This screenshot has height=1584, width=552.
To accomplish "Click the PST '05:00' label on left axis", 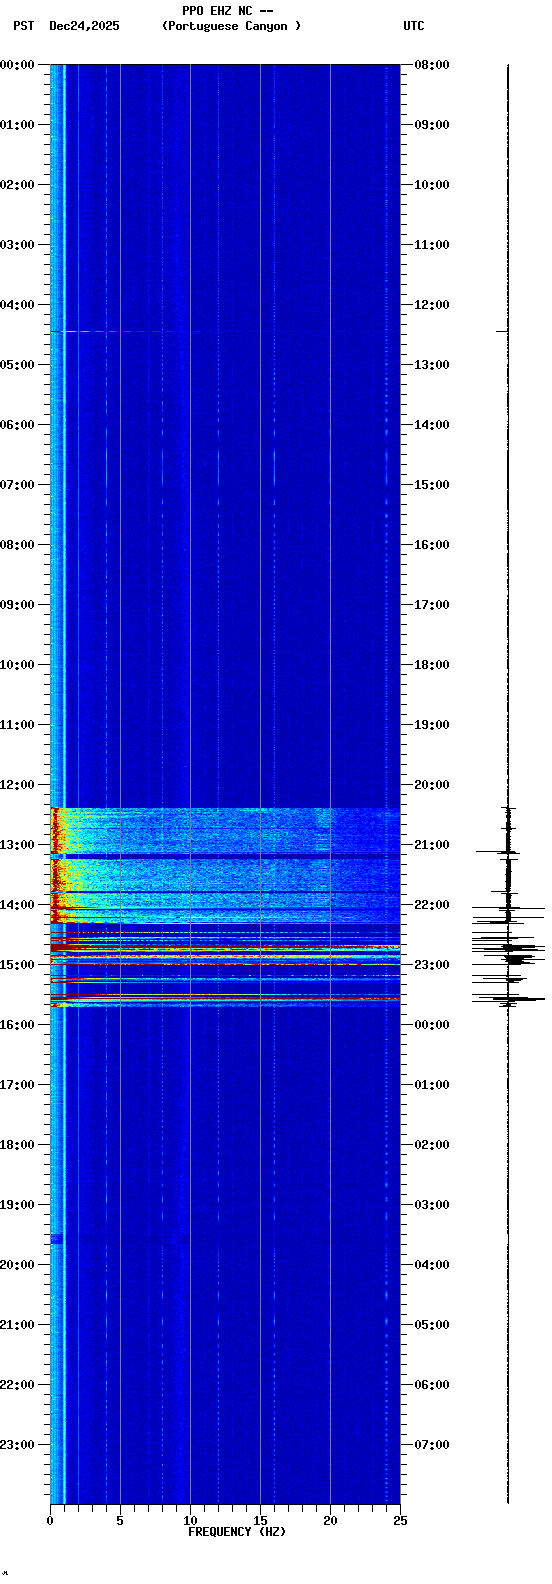I will [x=17, y=365].
